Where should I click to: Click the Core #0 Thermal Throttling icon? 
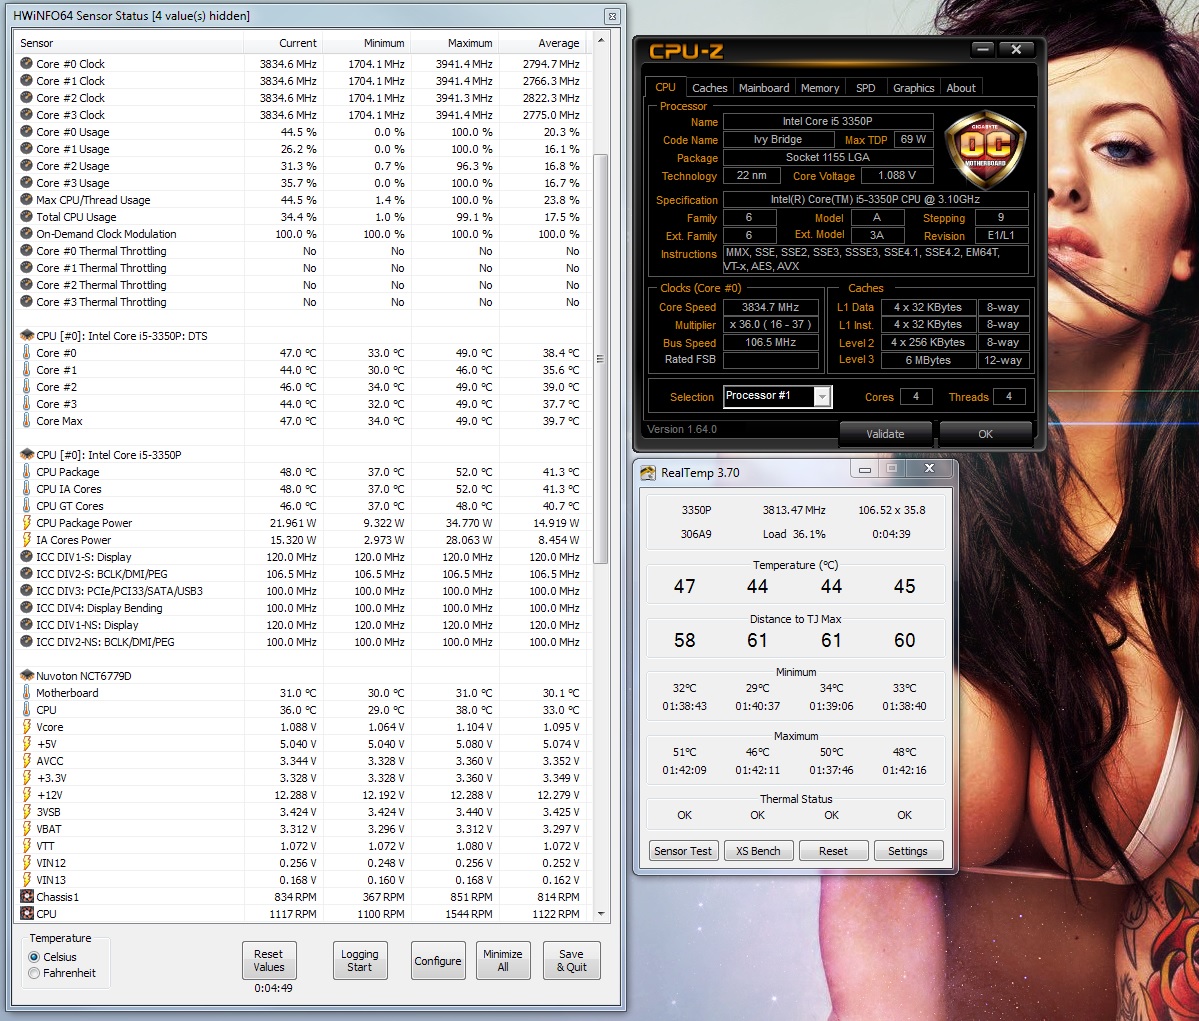pyautogui.click(x=26, y=250)
